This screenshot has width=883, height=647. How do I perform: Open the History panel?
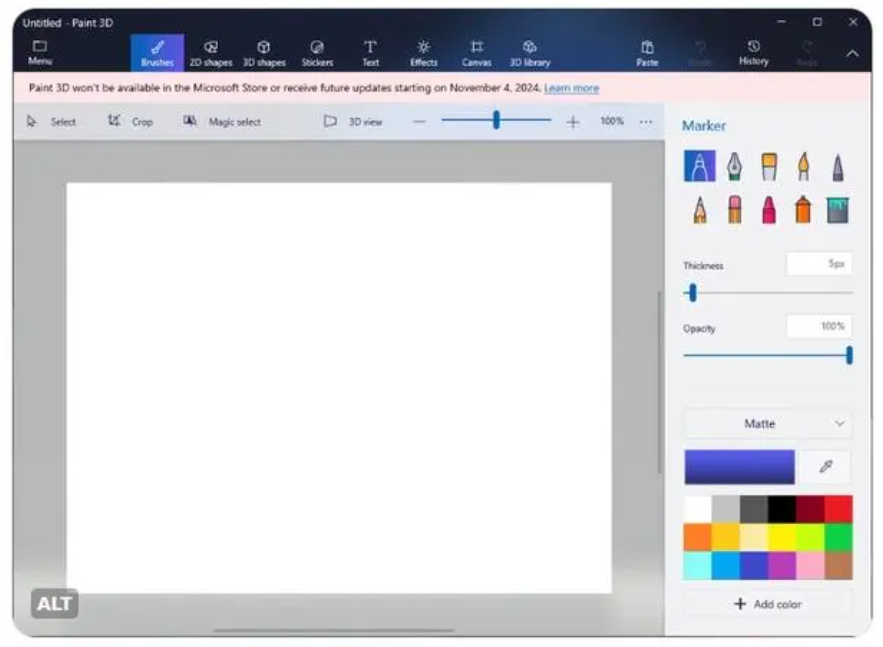click(x=753, y=53)
